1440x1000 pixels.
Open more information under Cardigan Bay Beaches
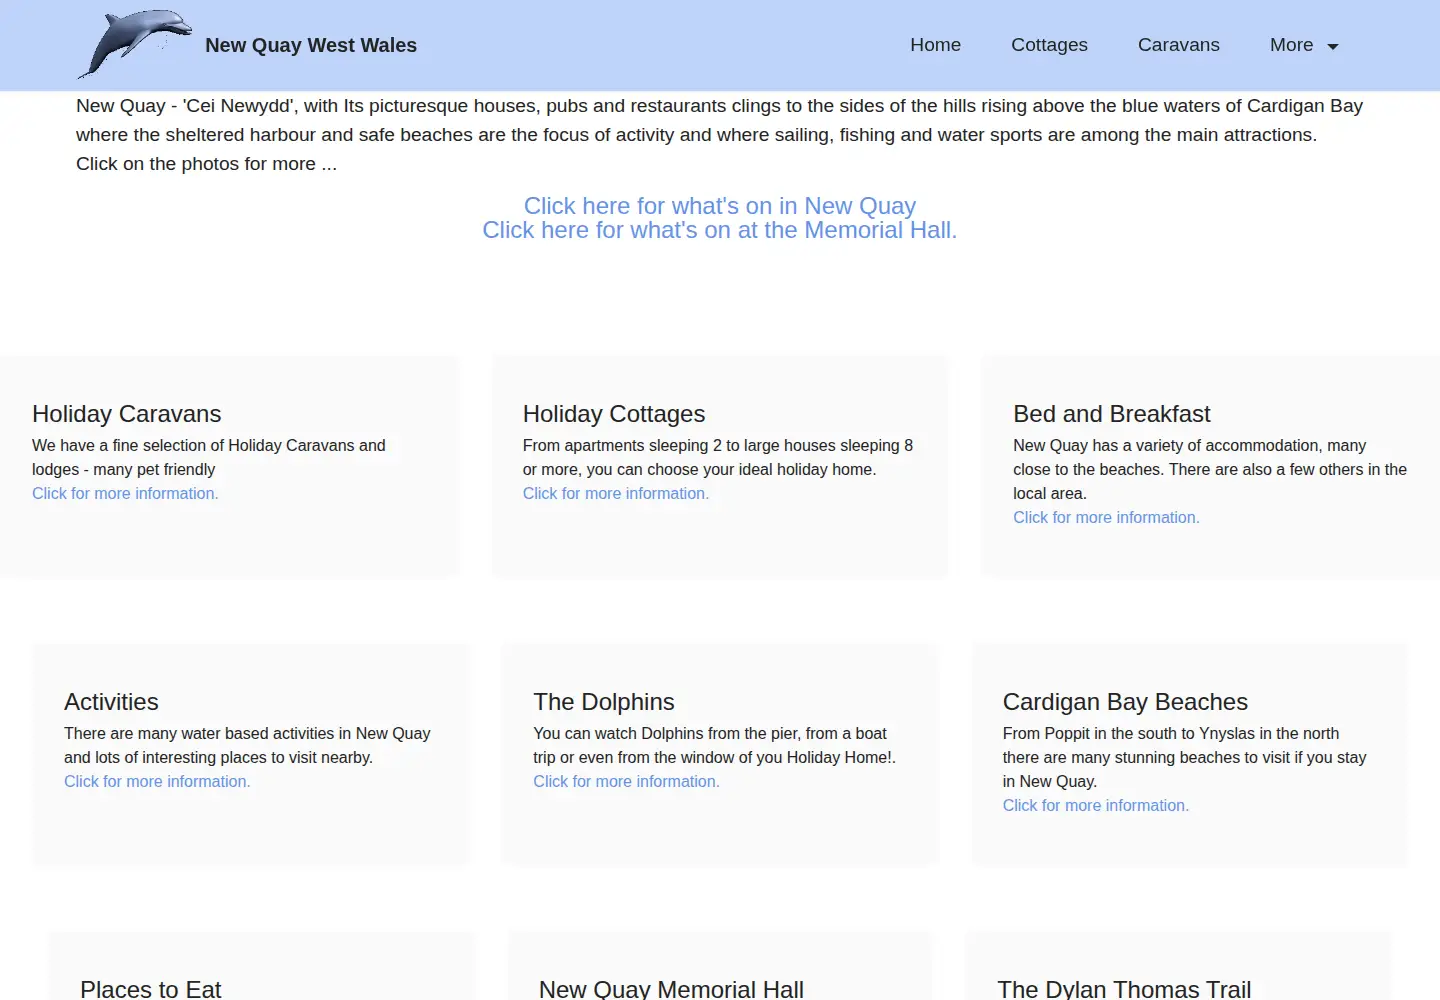coord(1096,805)
